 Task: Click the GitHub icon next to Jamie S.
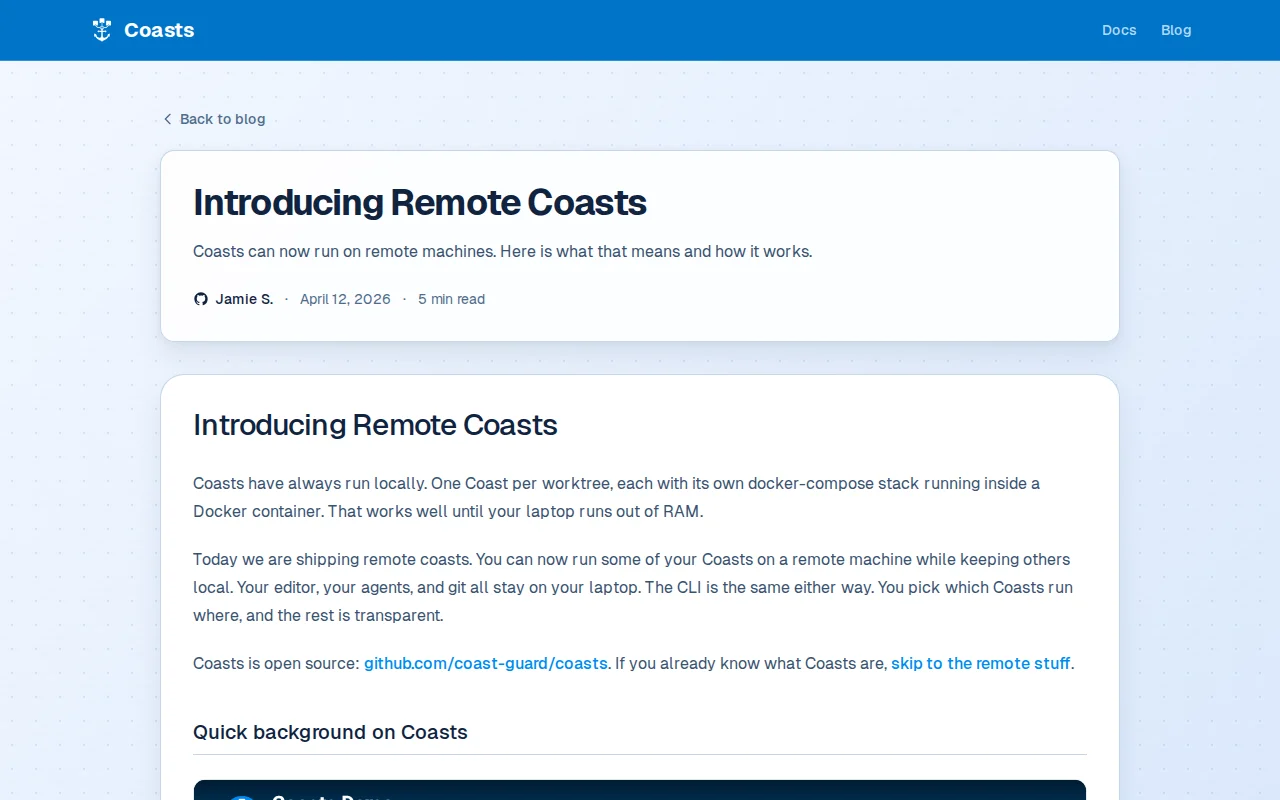click(x=201, y=299)
